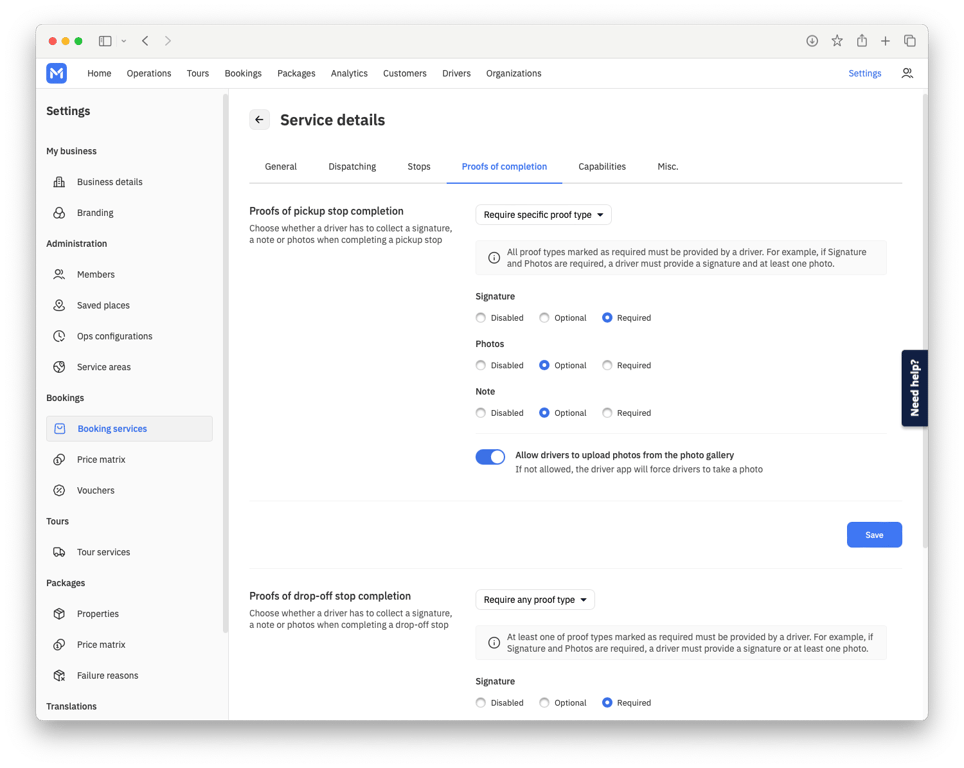The image size is (964, 768).
Task: Open Organizations in the top navigation
Action: pyautogui.click(x=513, y=73)
